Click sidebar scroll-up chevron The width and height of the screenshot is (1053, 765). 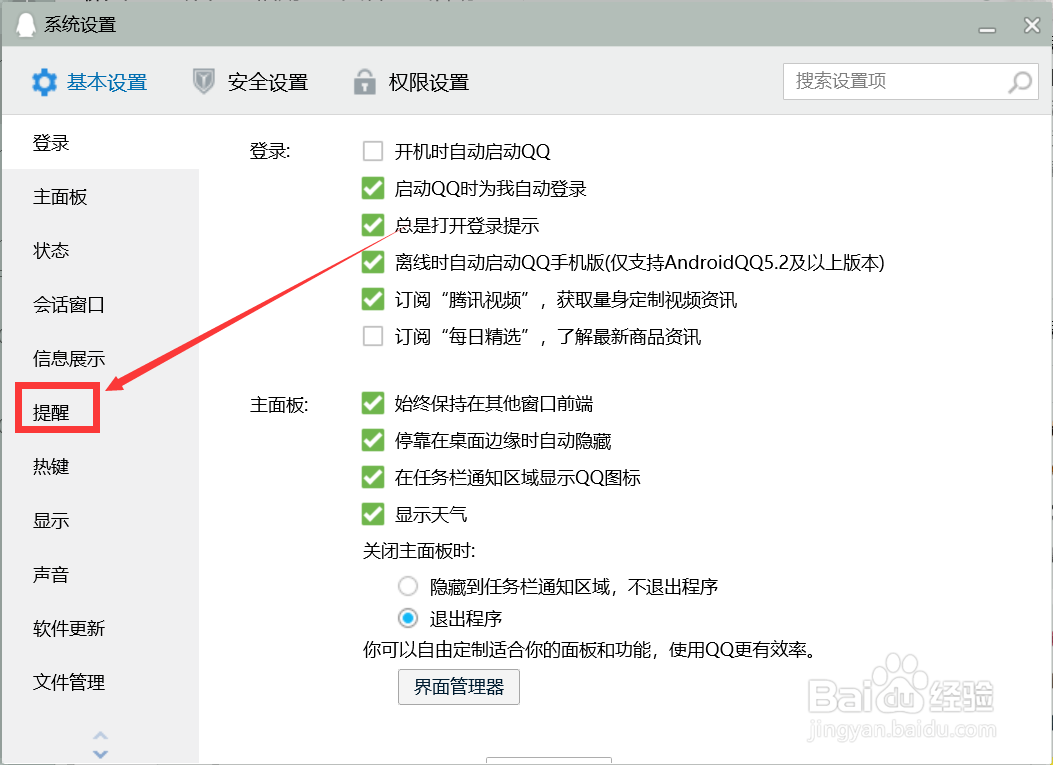[100, 735]
